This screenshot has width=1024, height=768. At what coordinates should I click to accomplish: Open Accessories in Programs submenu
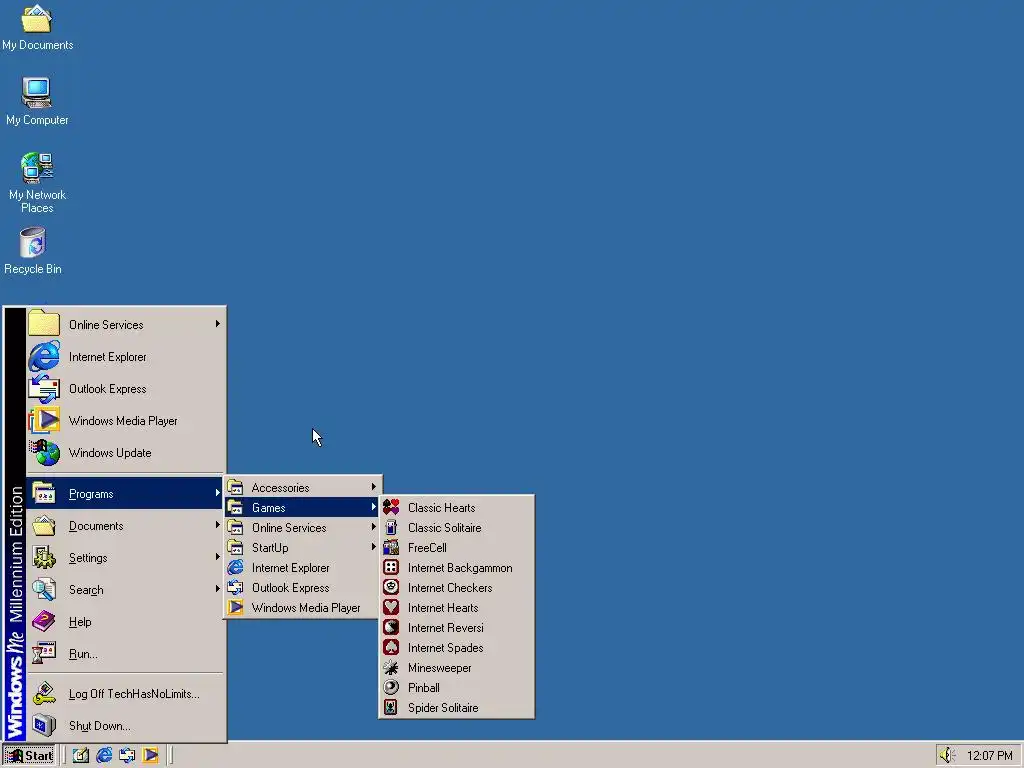click(302, 487)
